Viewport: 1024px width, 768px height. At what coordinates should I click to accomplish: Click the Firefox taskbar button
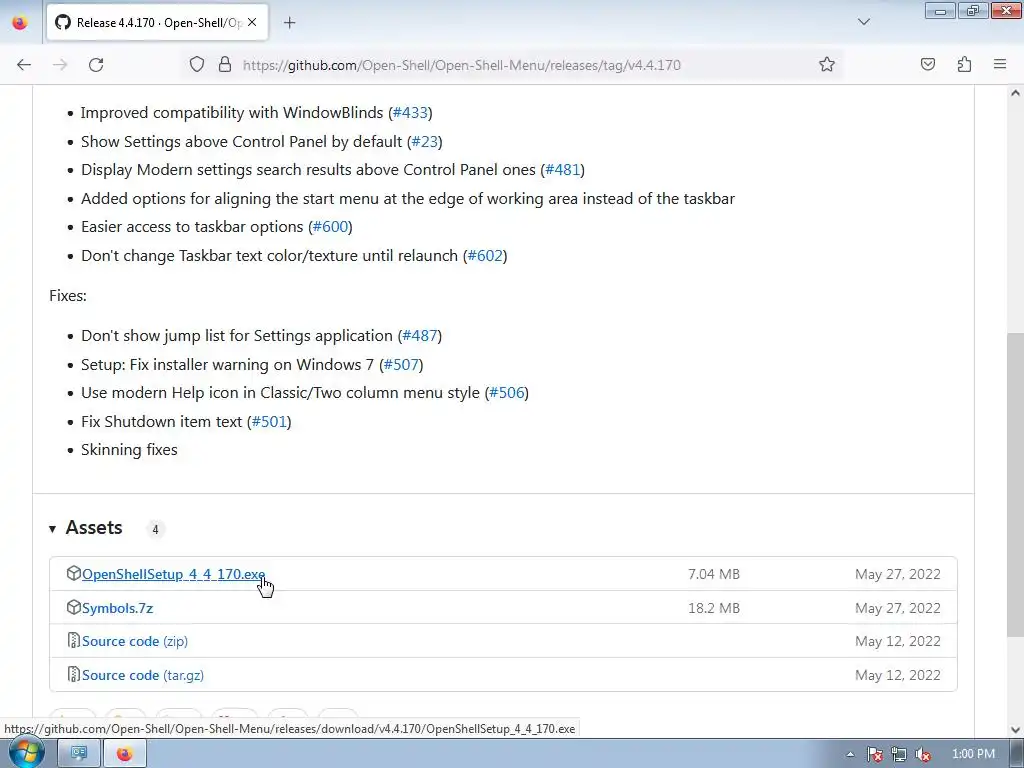[124, 754]
